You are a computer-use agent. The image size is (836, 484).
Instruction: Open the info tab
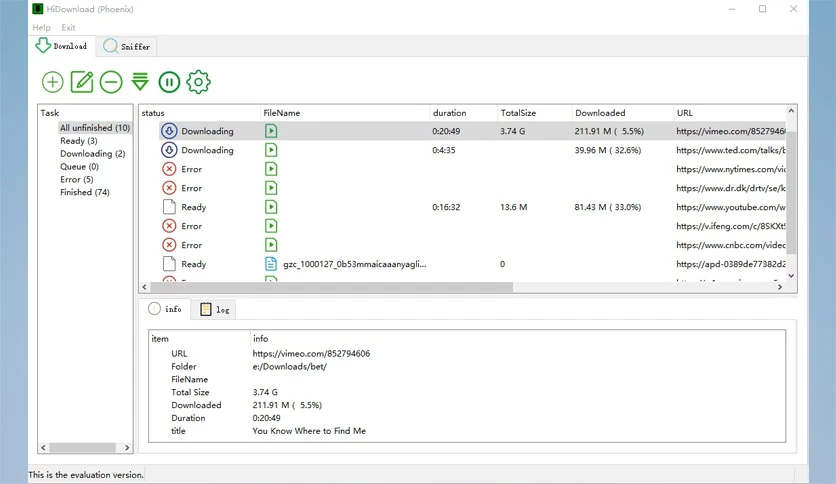165,309
